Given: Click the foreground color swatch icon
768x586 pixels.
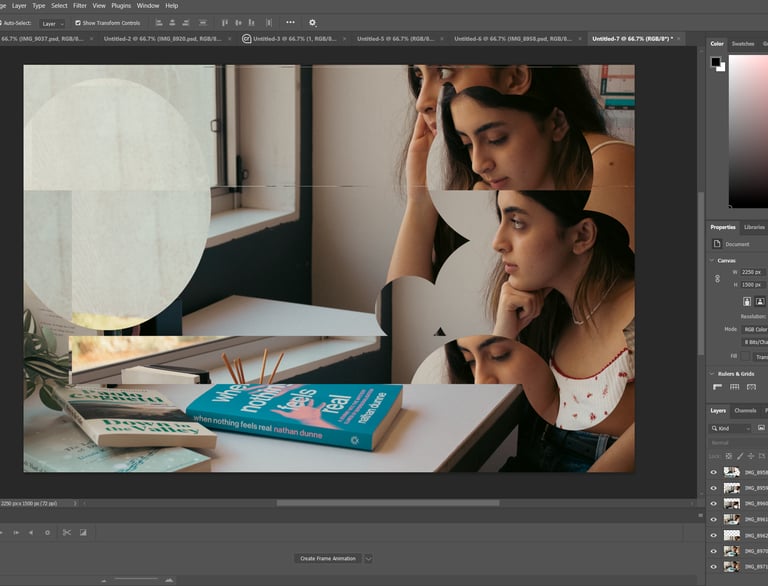Looking at the screenshot, I should click(x=716, y=62).
